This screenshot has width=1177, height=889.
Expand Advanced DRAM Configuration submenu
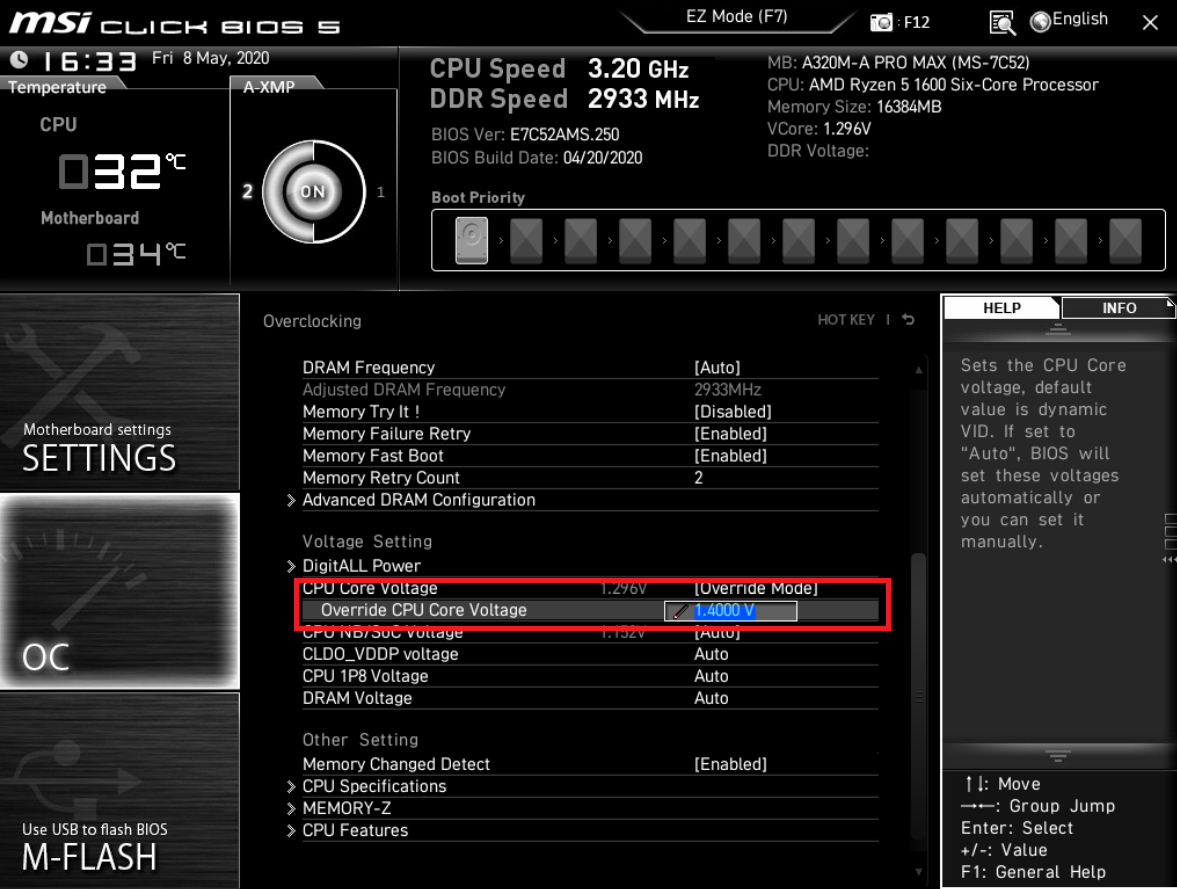(x=418, y=500)
